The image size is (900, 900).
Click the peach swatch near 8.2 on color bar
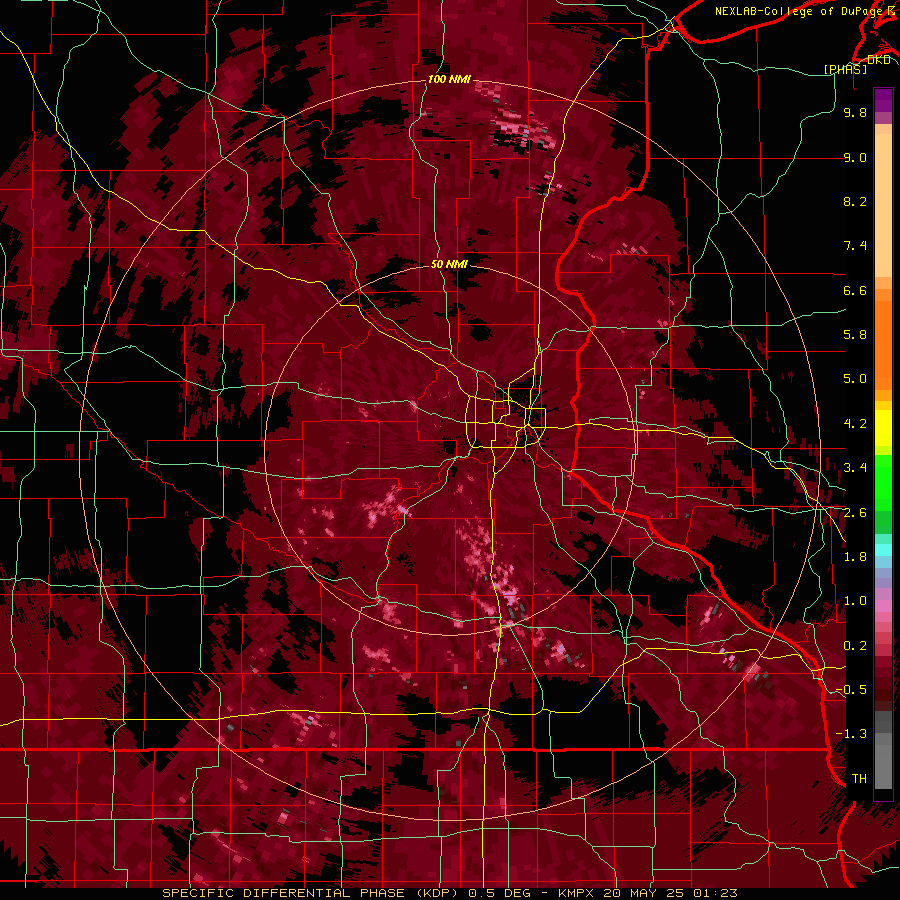(883, 205)
